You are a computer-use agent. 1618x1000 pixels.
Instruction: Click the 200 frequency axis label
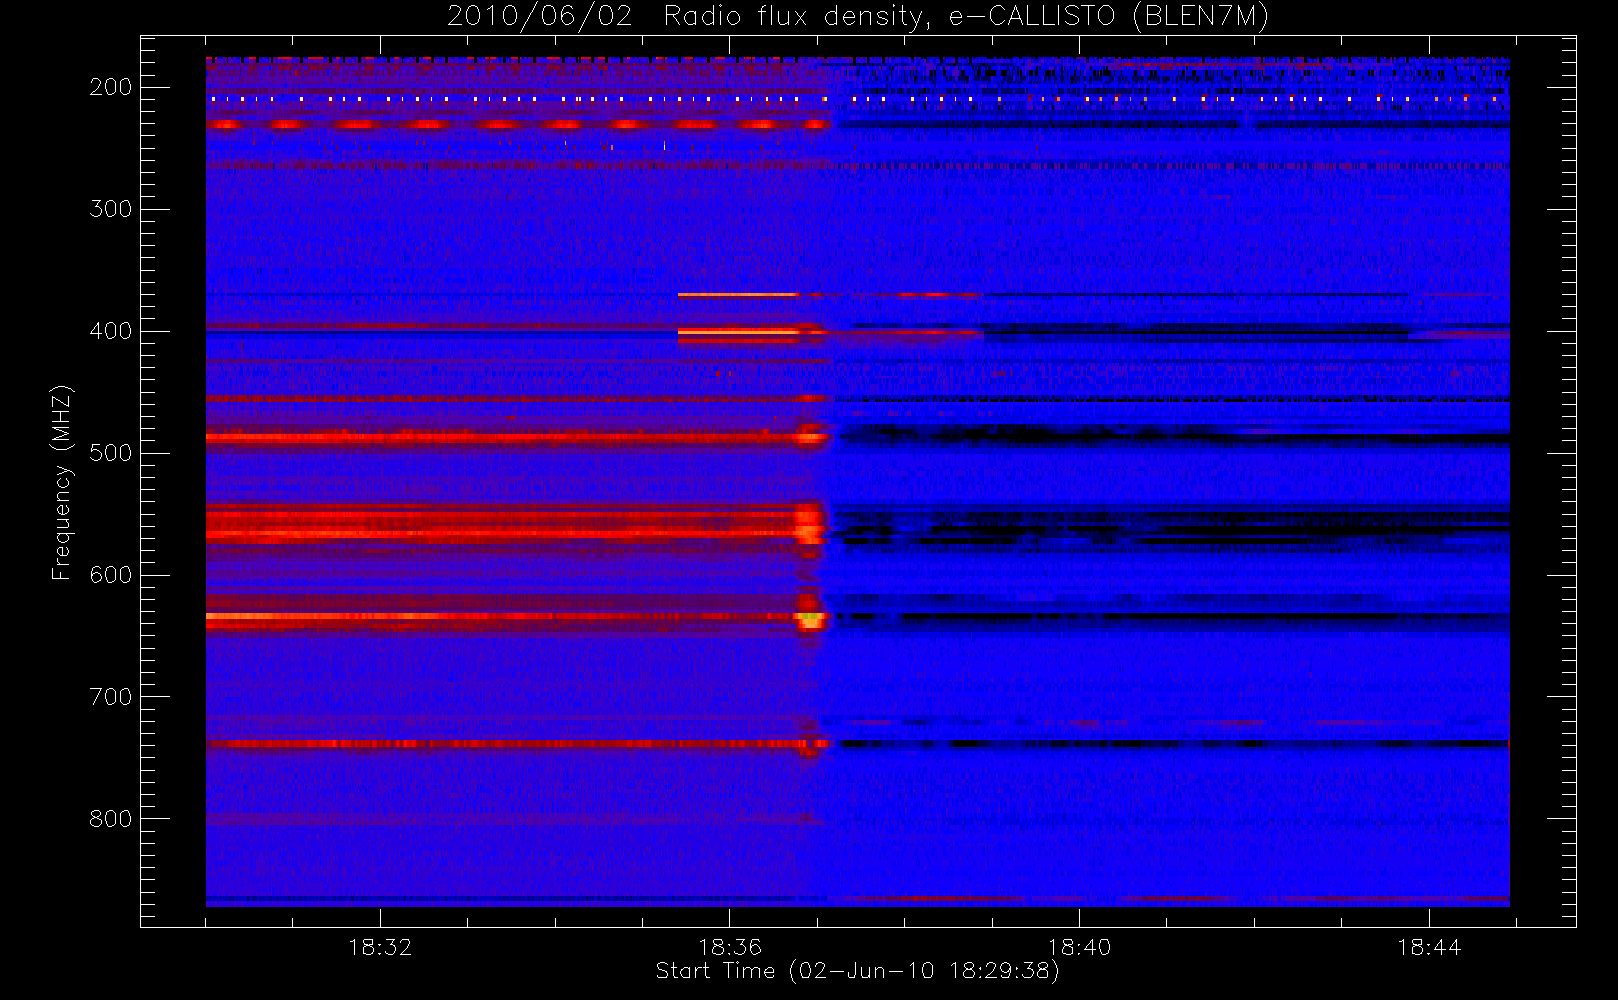(111, 87)
